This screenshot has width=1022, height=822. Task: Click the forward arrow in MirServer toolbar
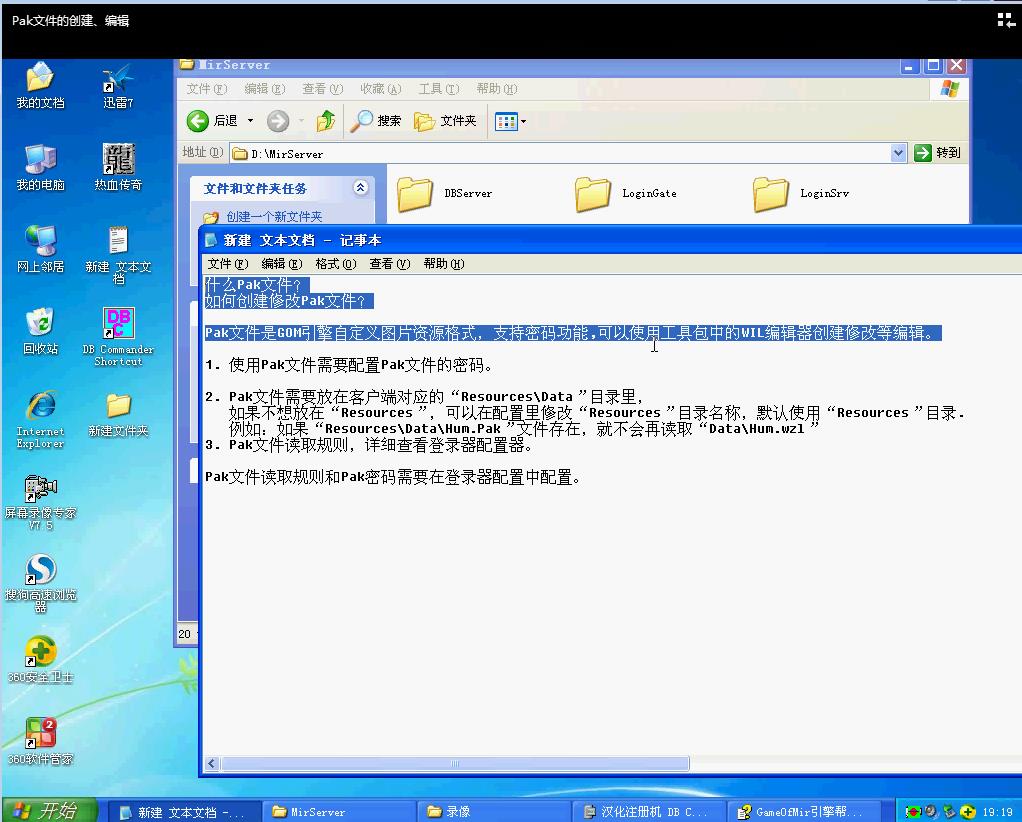pyautogui.click(x=278, y=121)
